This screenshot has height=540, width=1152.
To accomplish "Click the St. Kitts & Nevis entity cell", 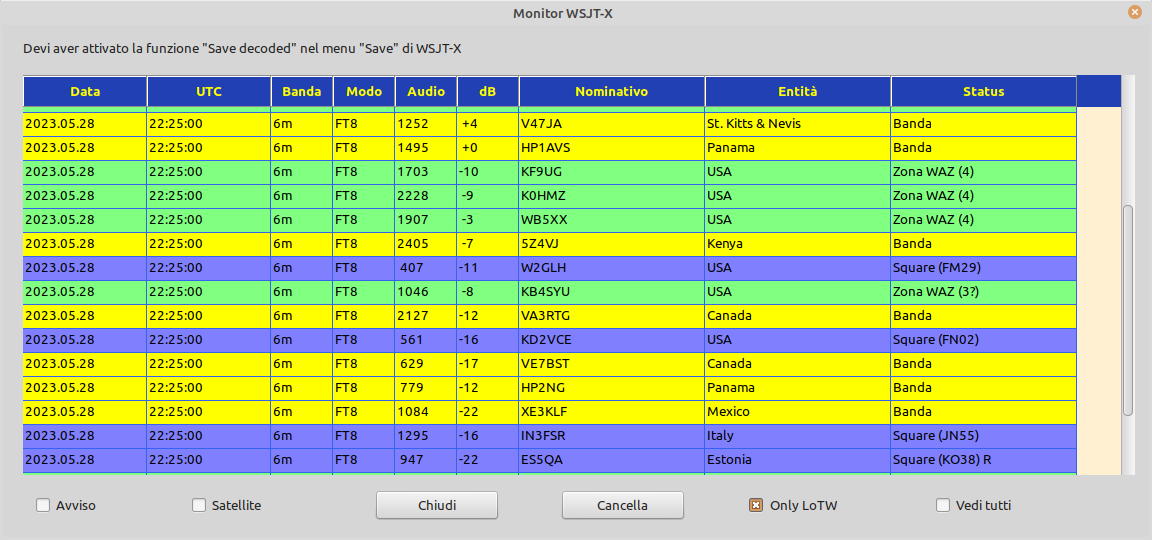I will pos(797,124).
